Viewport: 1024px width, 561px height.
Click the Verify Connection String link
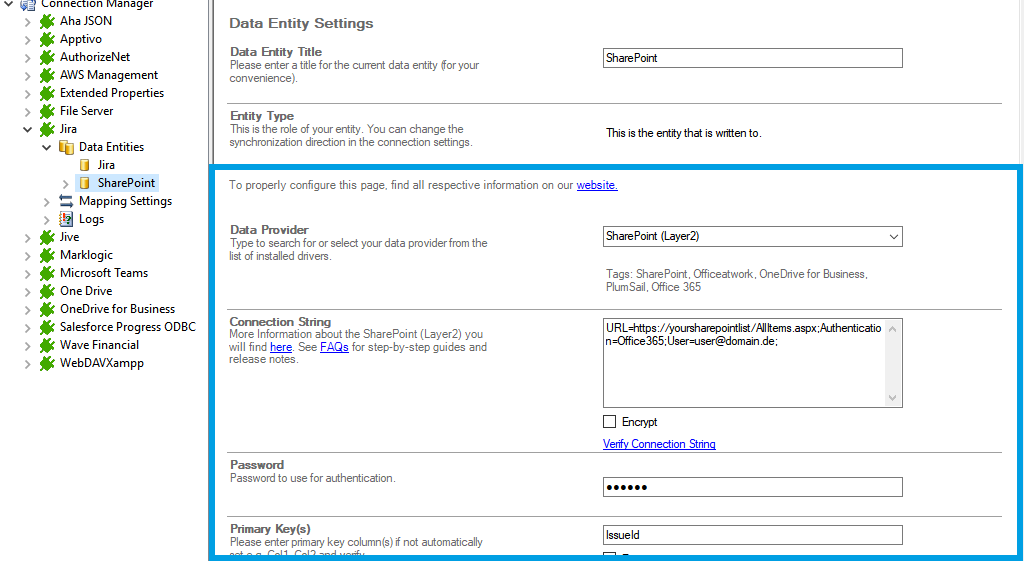(x=659, y=444)
